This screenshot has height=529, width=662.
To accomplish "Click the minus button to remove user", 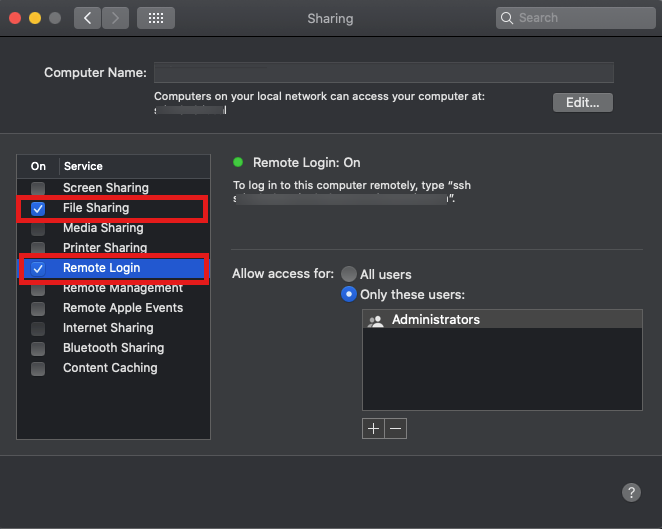I will click(x=396, y=428).
